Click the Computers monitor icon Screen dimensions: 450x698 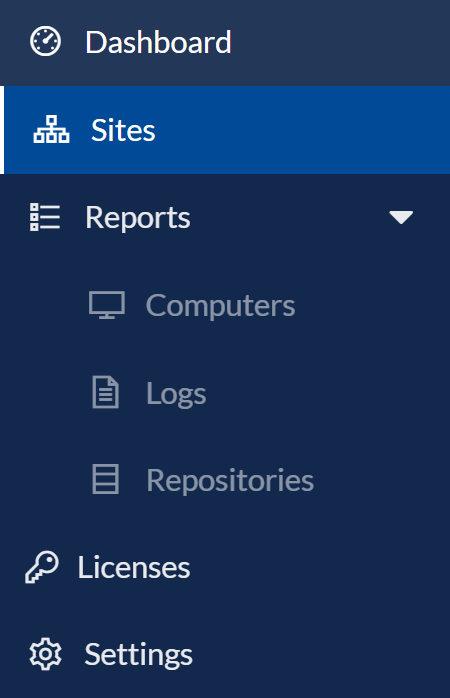click(107, 305)
